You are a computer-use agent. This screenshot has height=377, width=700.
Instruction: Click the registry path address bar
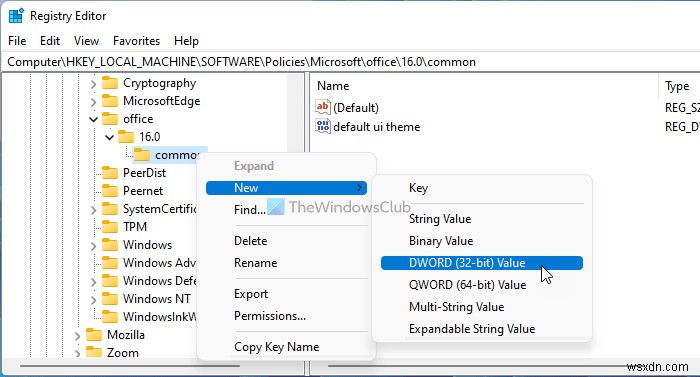pos(350,62)
